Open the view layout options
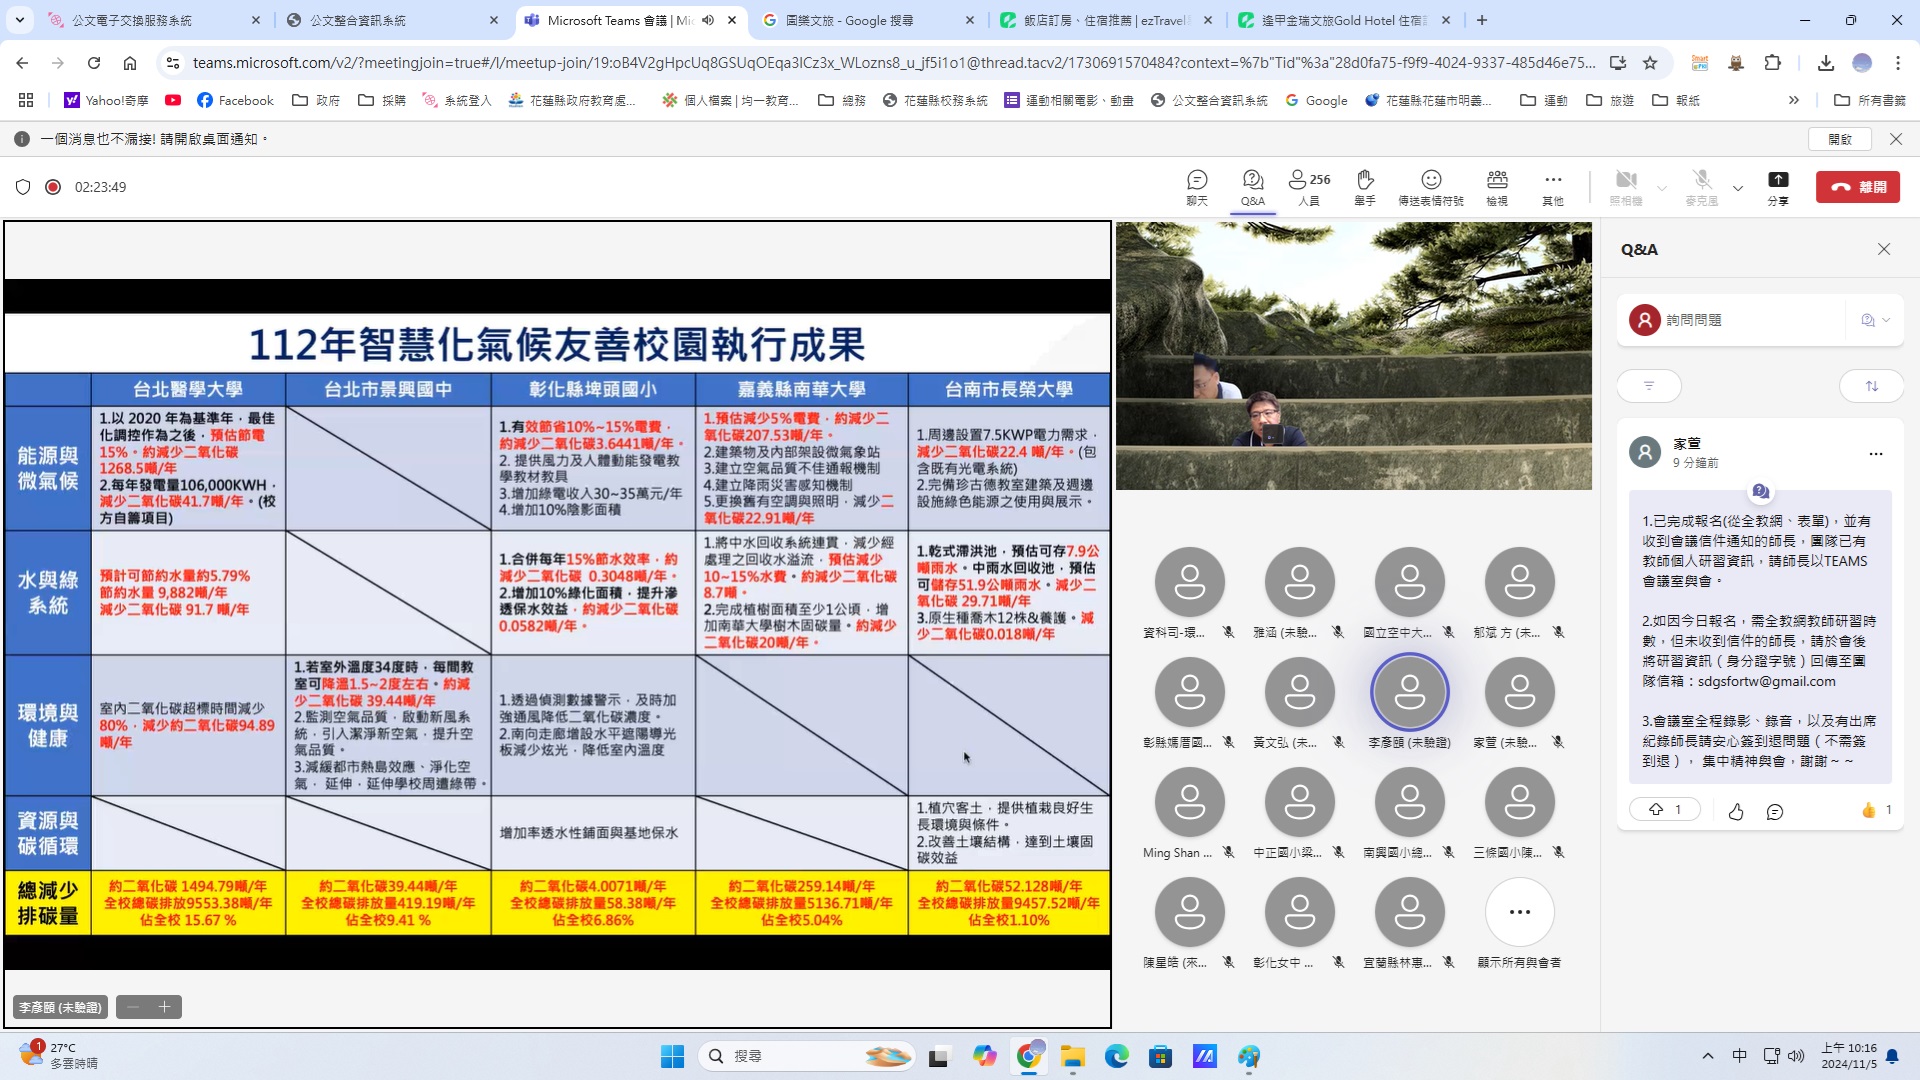1920x1080 pixels. (1497, 187)
